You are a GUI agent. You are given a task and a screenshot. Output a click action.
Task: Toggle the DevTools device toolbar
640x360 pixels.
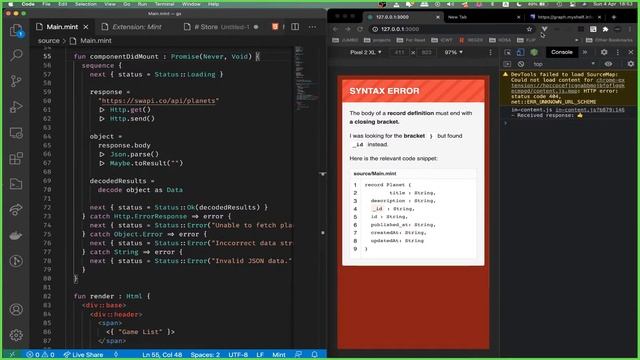click(x=520, y=52)
